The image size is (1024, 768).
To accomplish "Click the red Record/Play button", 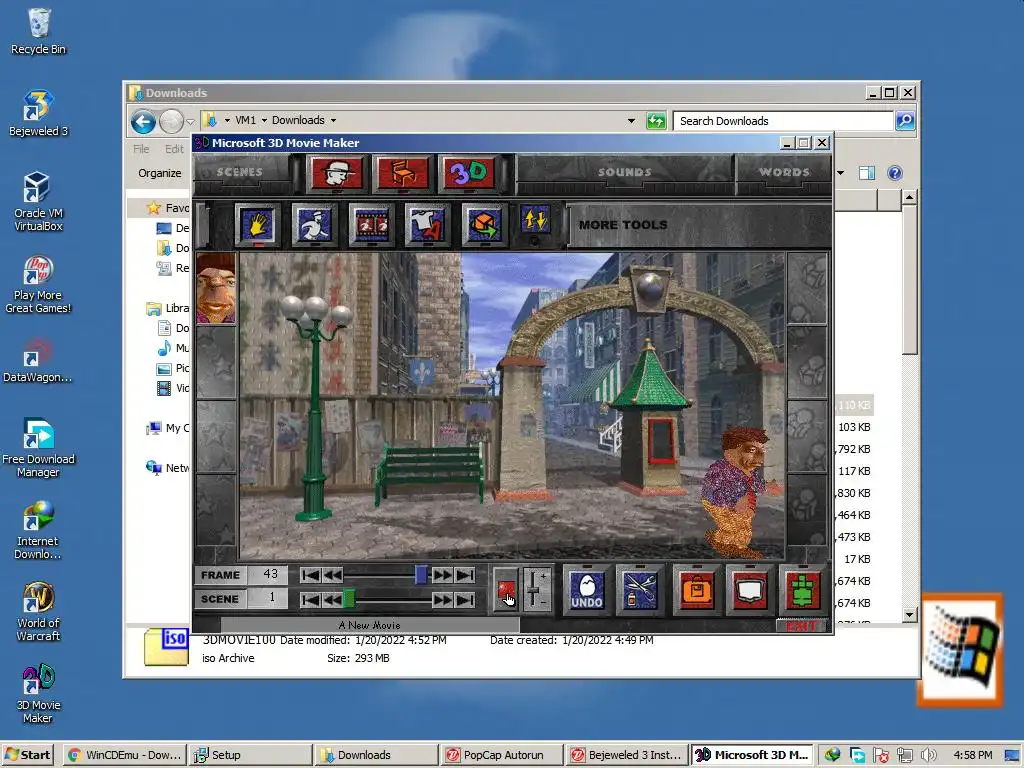I will tap(505, 590).
